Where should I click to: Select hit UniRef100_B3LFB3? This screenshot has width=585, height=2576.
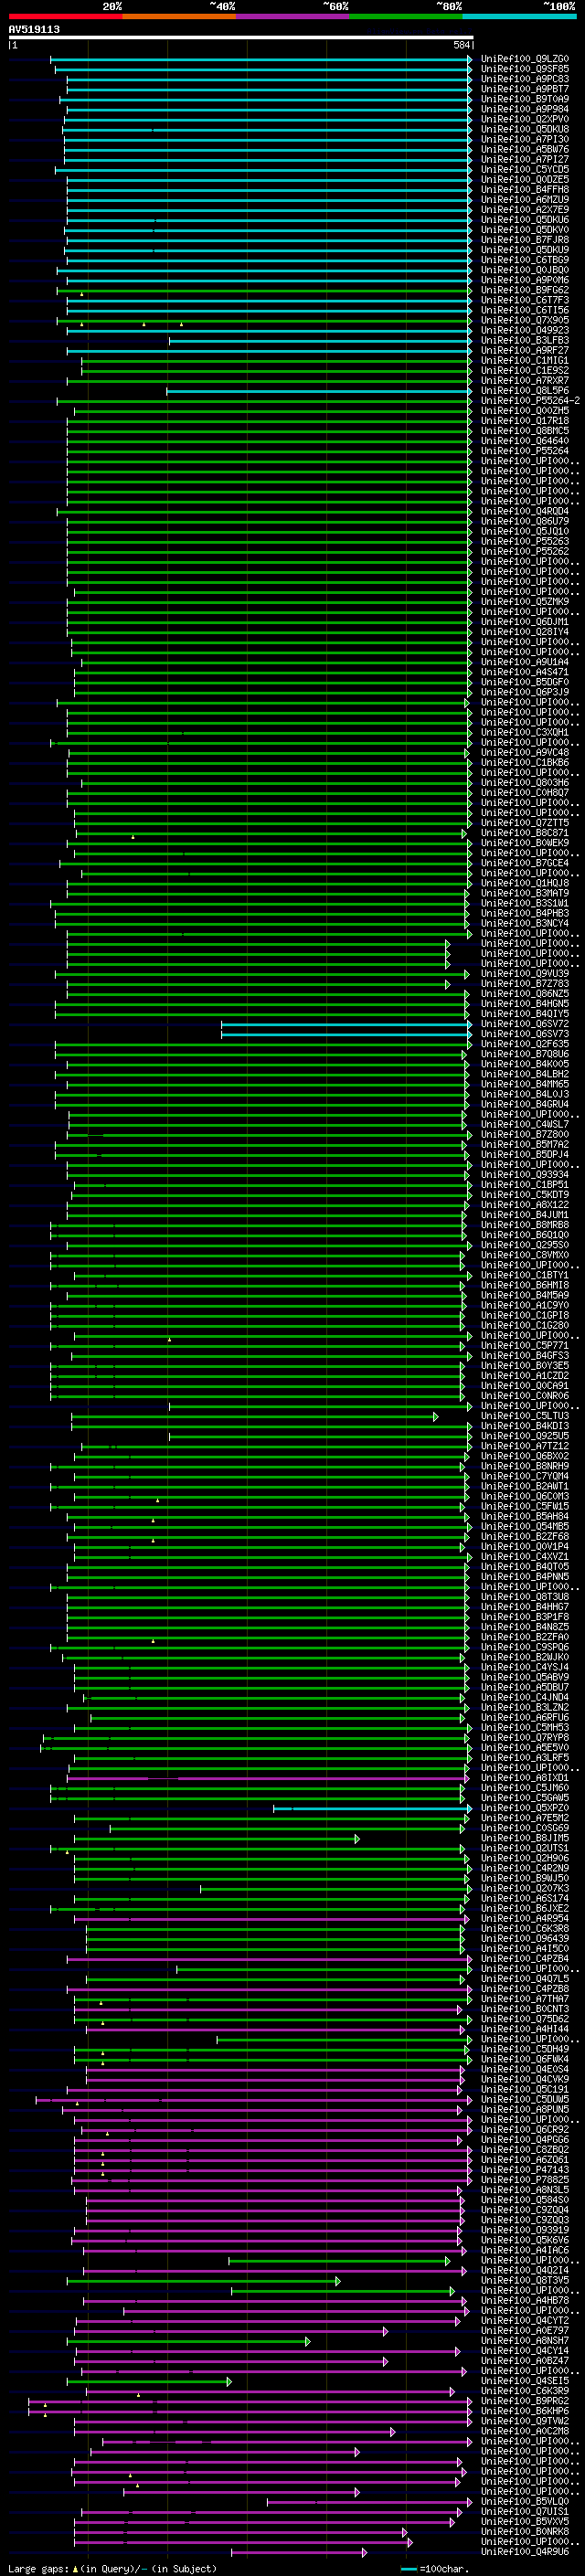524,341
